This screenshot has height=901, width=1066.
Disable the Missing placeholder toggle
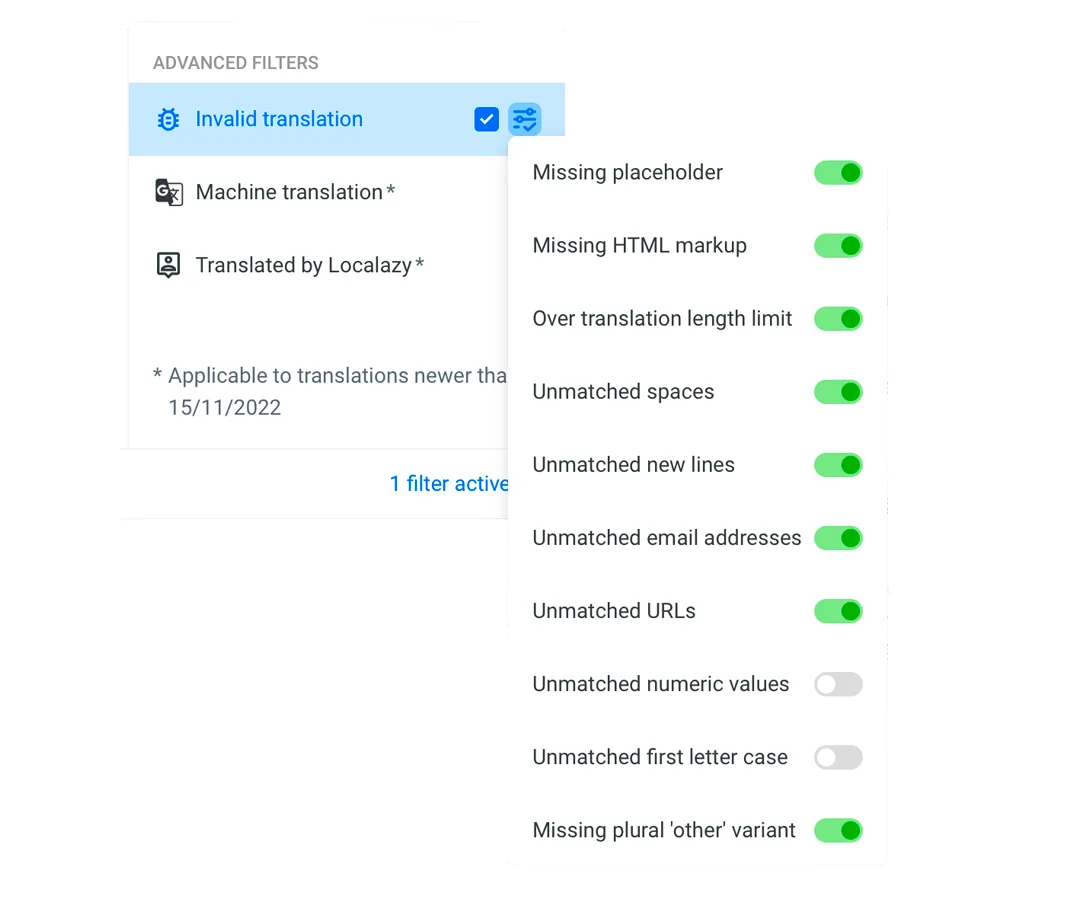(838, 173)
